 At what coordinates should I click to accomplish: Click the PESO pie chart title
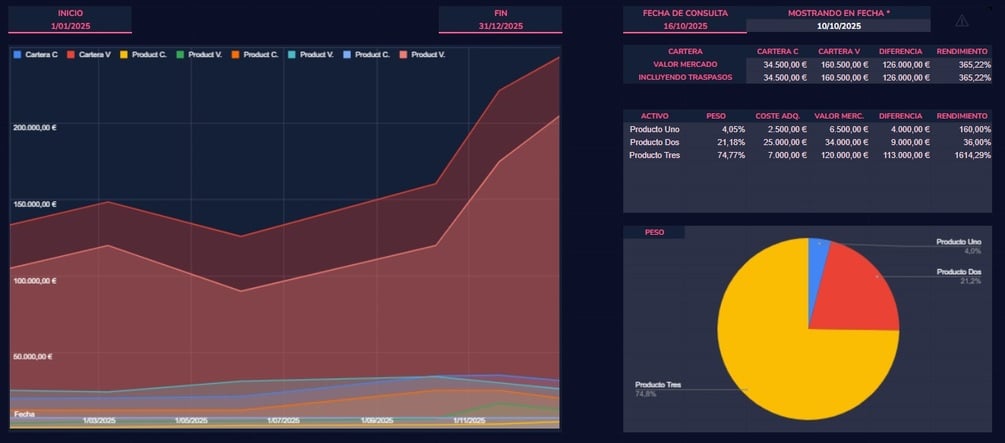coord(654,232)
